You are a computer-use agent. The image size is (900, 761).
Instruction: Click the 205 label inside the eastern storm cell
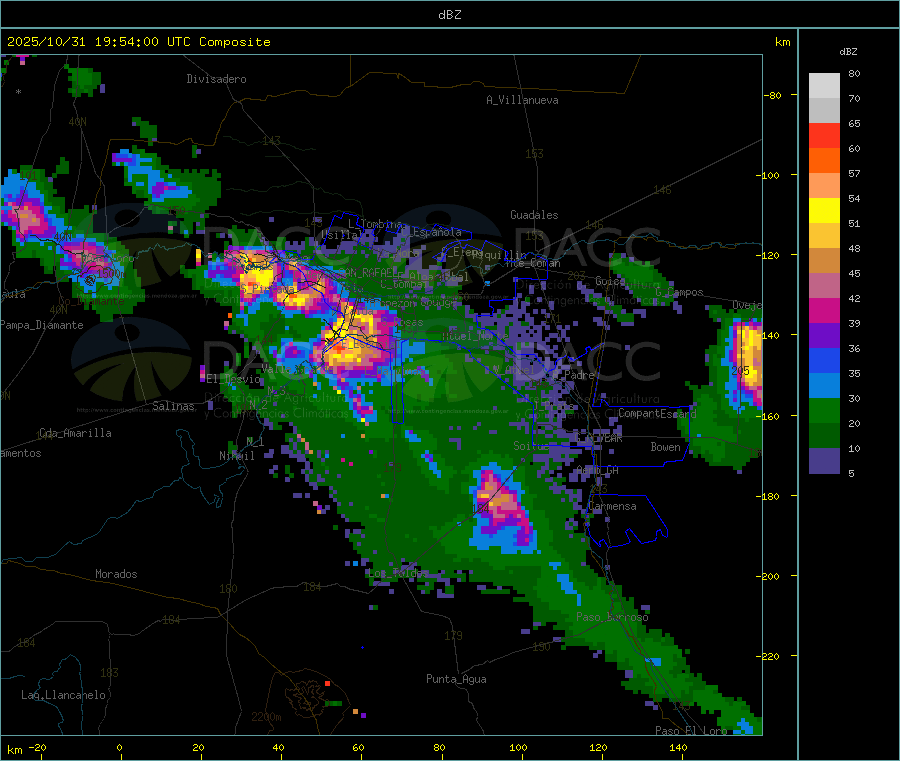740,371
